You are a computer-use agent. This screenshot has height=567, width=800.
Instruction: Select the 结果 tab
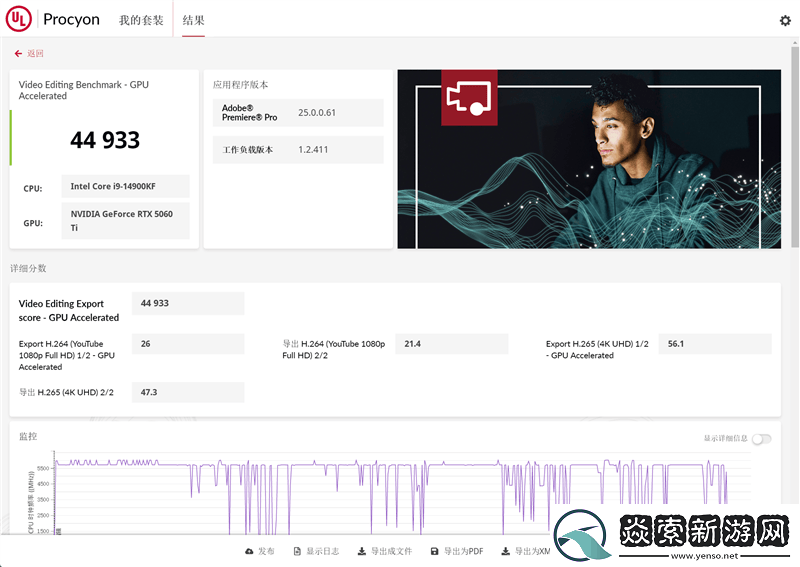tap(193, 20)
